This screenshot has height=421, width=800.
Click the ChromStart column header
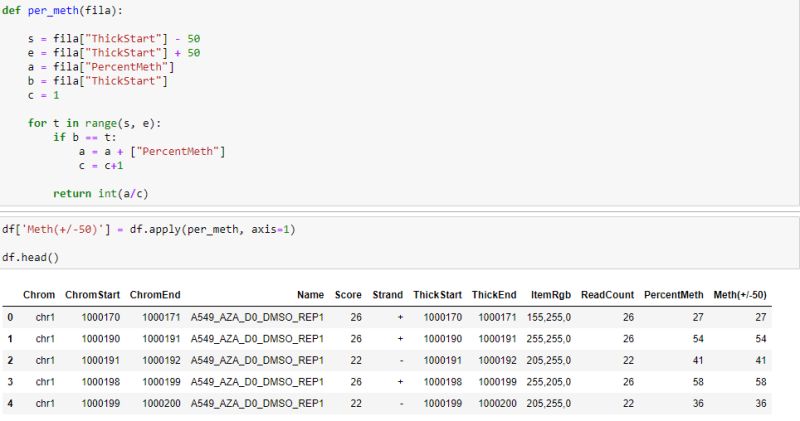[92, 294]
